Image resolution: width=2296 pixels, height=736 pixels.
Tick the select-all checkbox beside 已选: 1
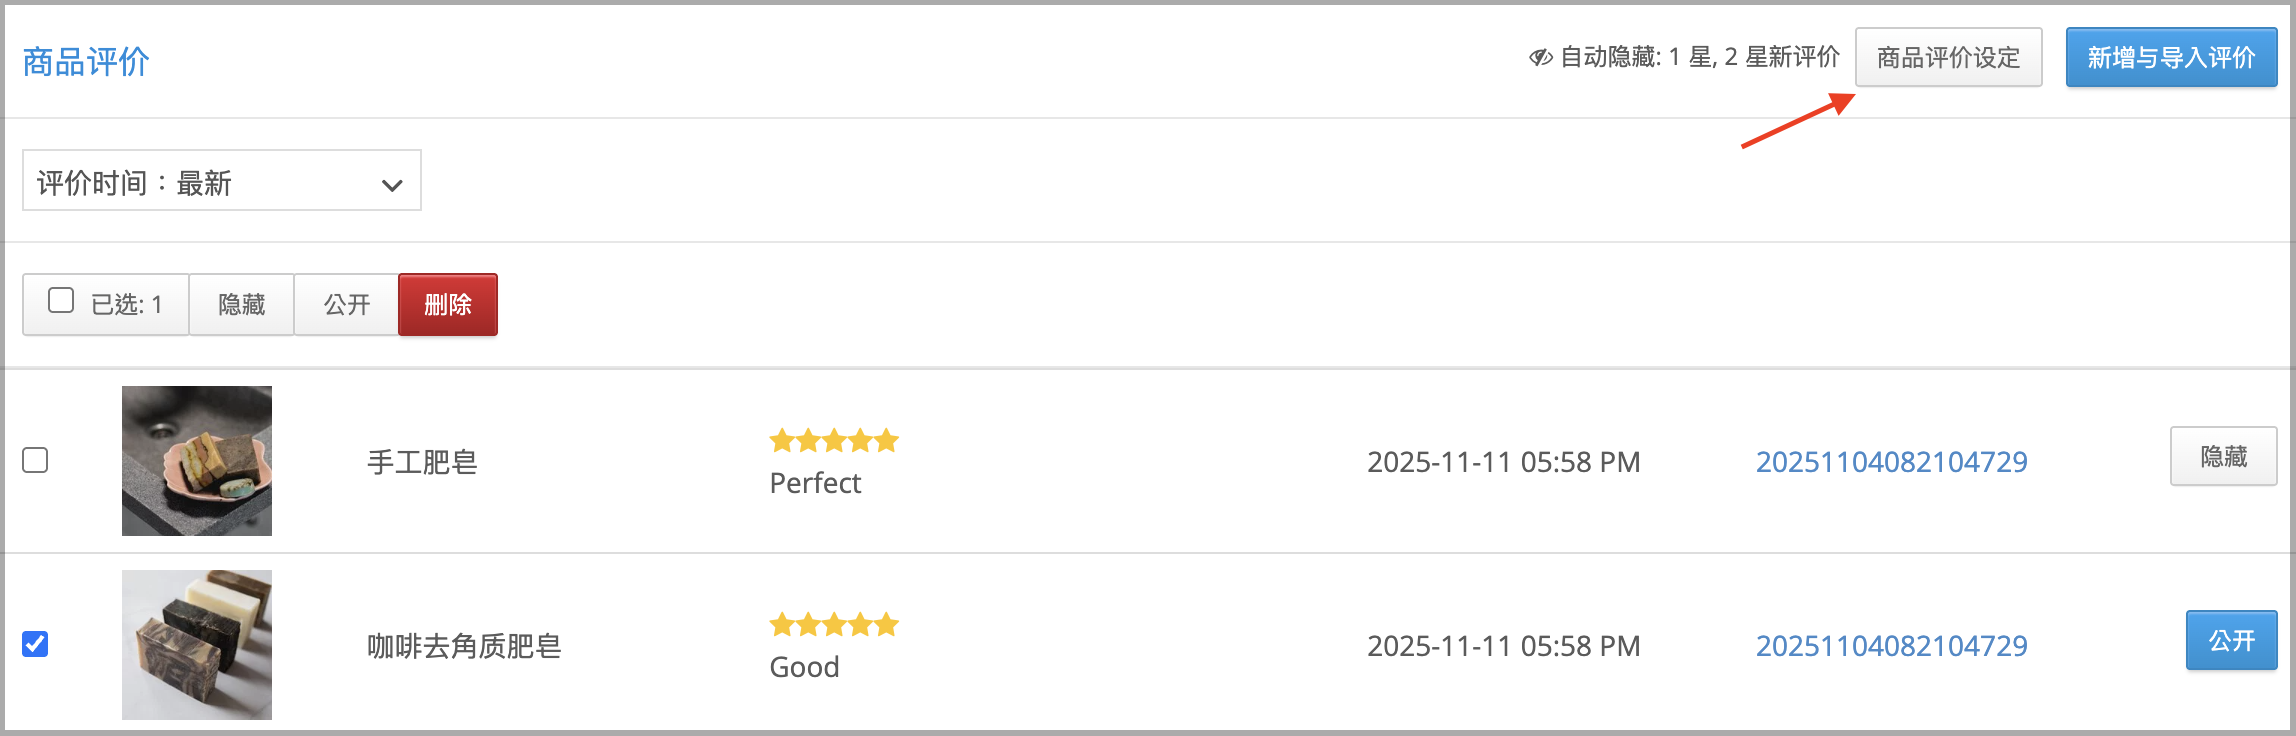pos(61,300)
